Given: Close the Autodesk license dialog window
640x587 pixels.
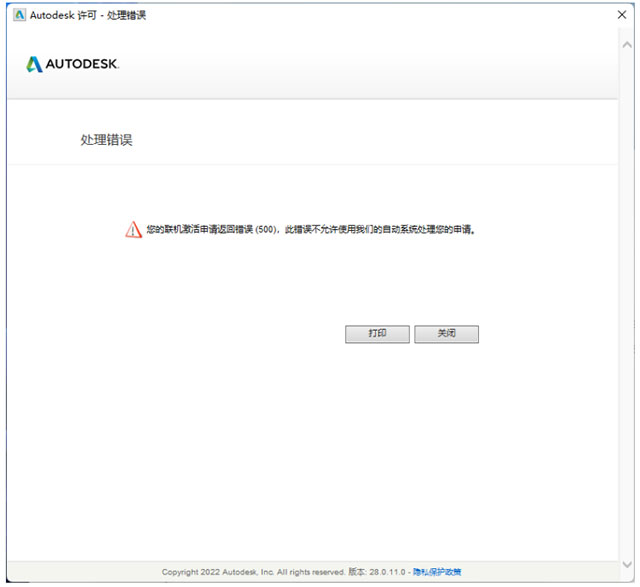Looking at the screenshot, I should pyautogui.click(x=622, y=15).
